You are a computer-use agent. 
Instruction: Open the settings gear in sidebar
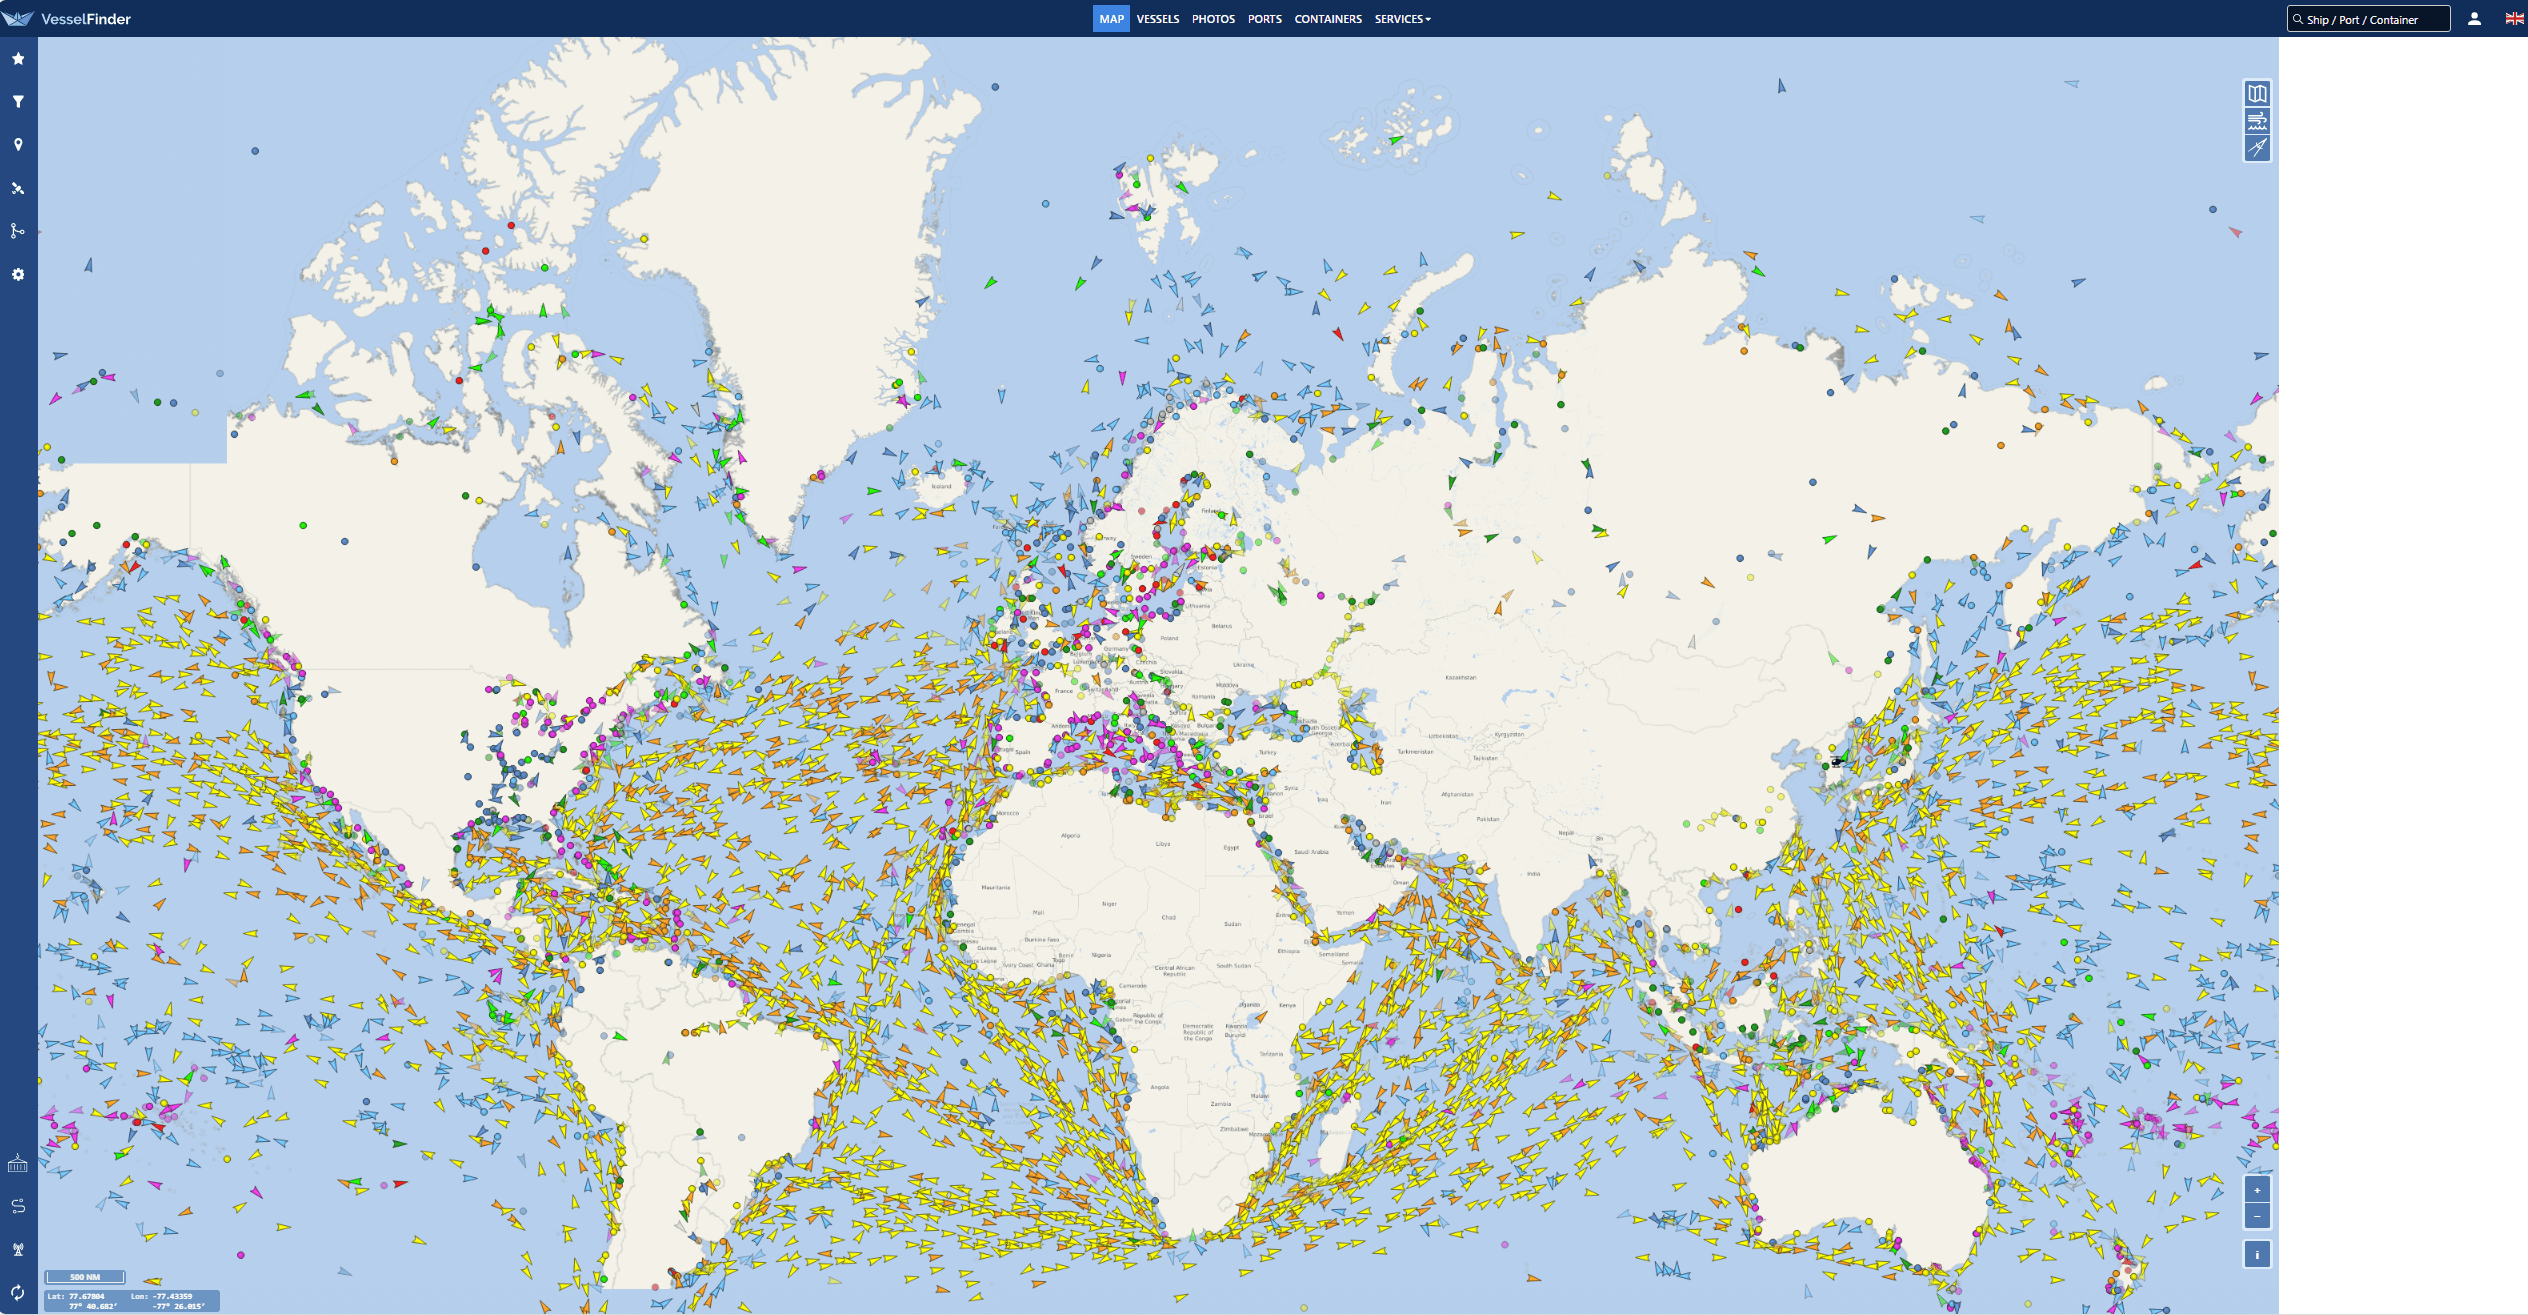18,274
